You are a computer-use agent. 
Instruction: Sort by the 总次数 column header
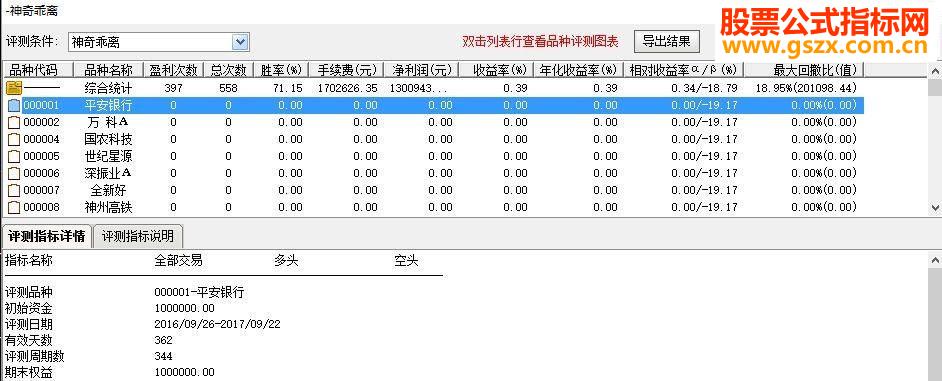click(x=228, y=70)
